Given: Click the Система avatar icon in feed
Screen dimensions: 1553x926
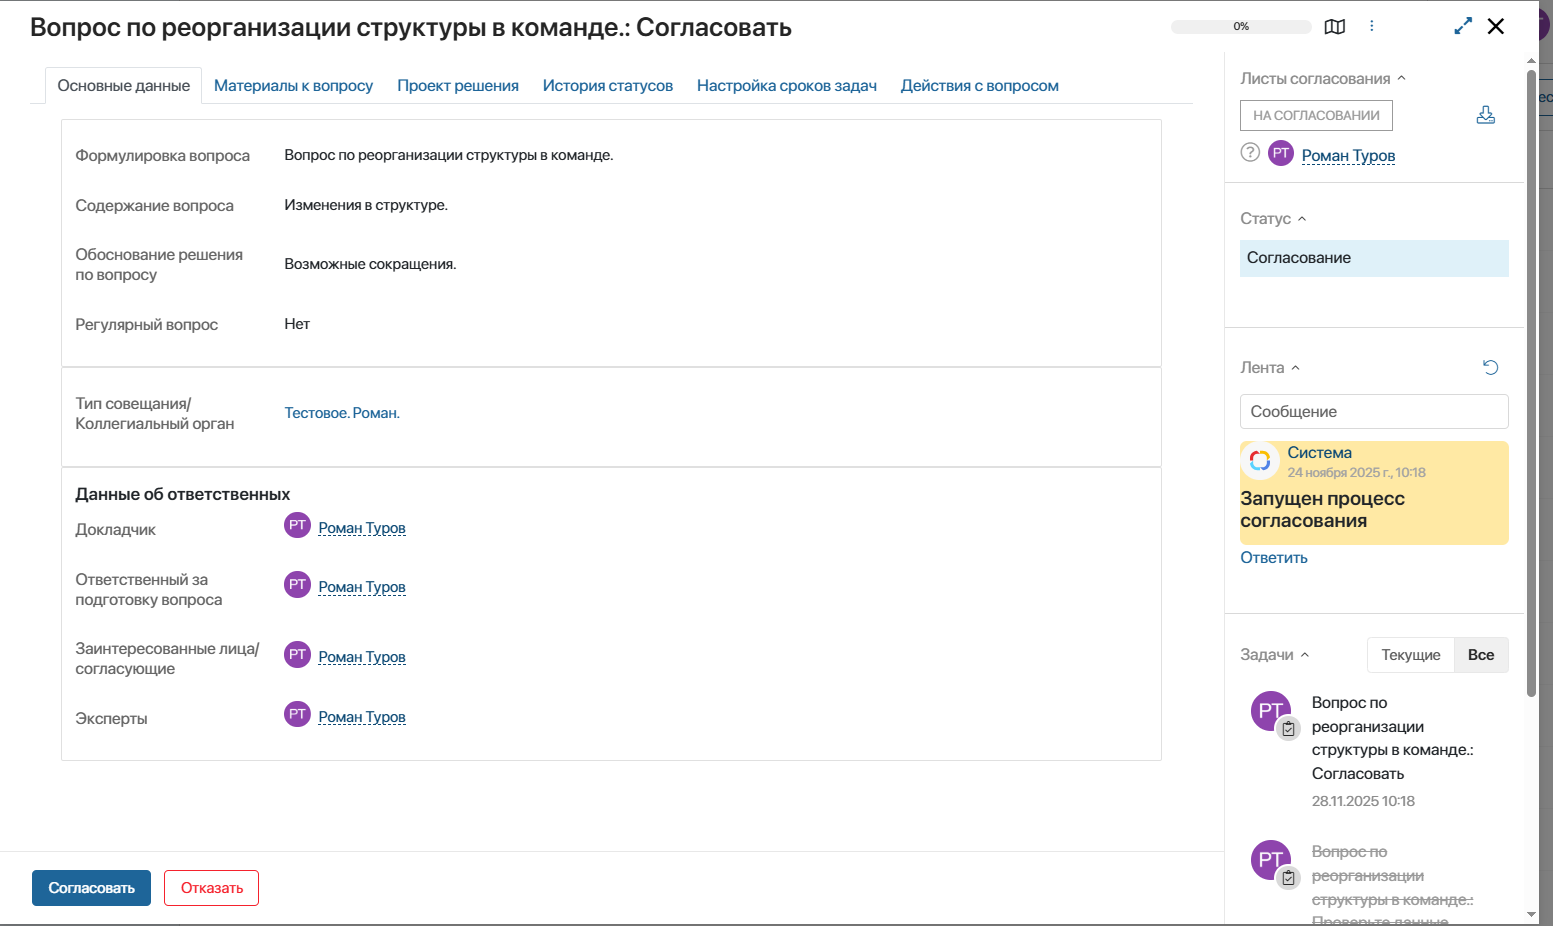Looking at the screenshot, I should pos(1260,460).
